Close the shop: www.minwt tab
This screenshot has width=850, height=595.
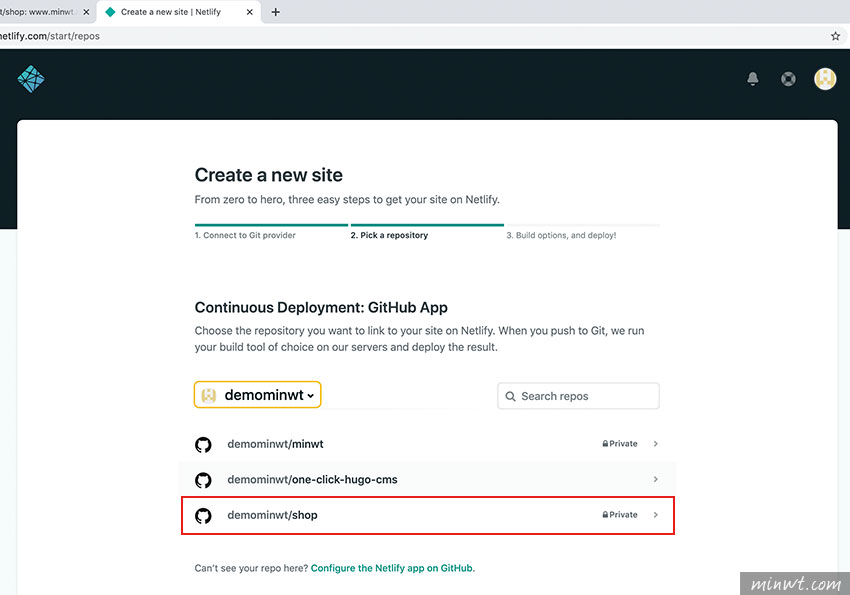pyautogui.click(x=86, y=12)
